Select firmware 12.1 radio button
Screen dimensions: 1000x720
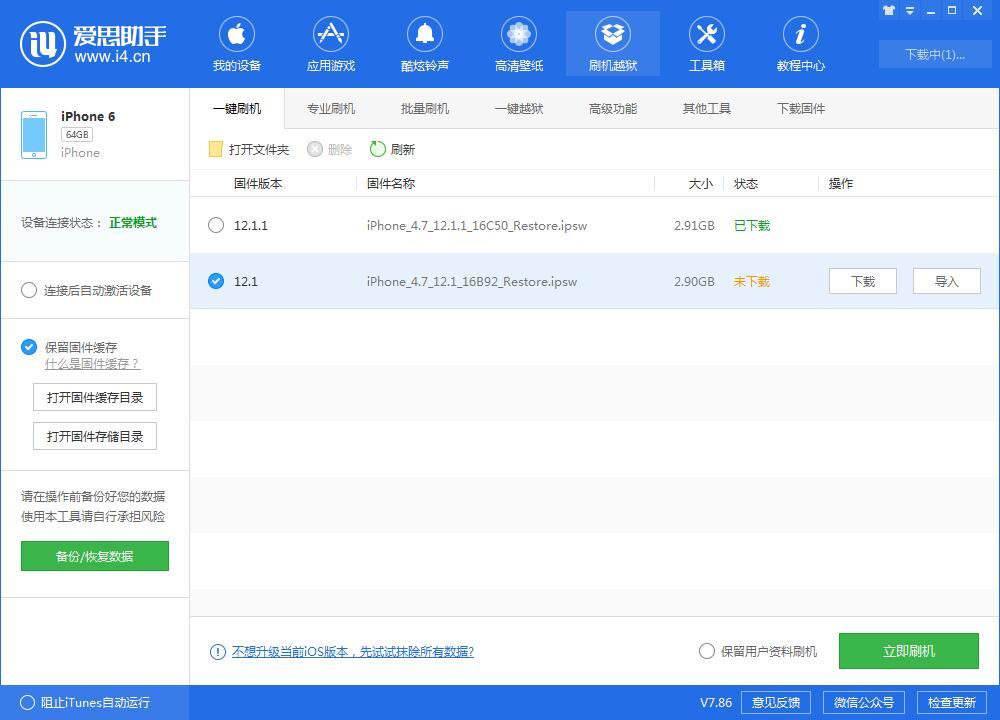click(216, 281)
